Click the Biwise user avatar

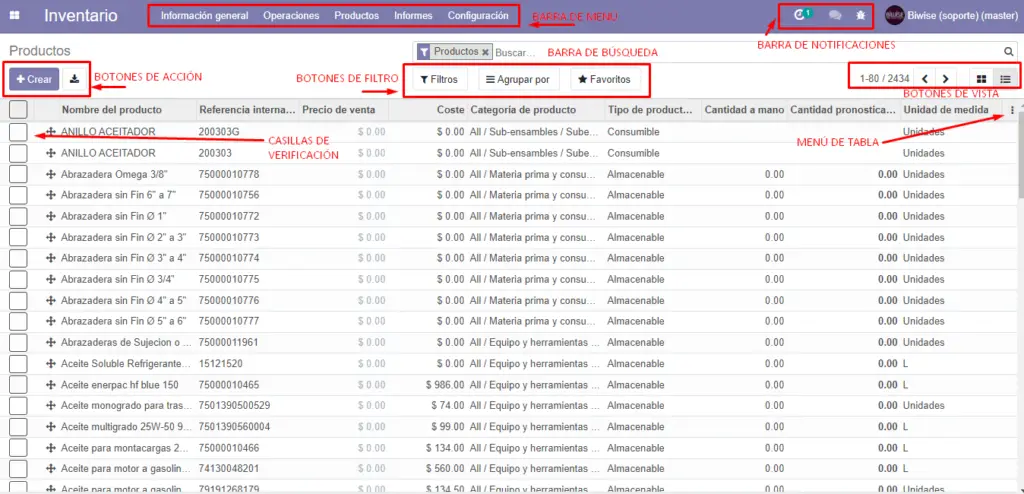pyautogui.click(x=894, y=16)
